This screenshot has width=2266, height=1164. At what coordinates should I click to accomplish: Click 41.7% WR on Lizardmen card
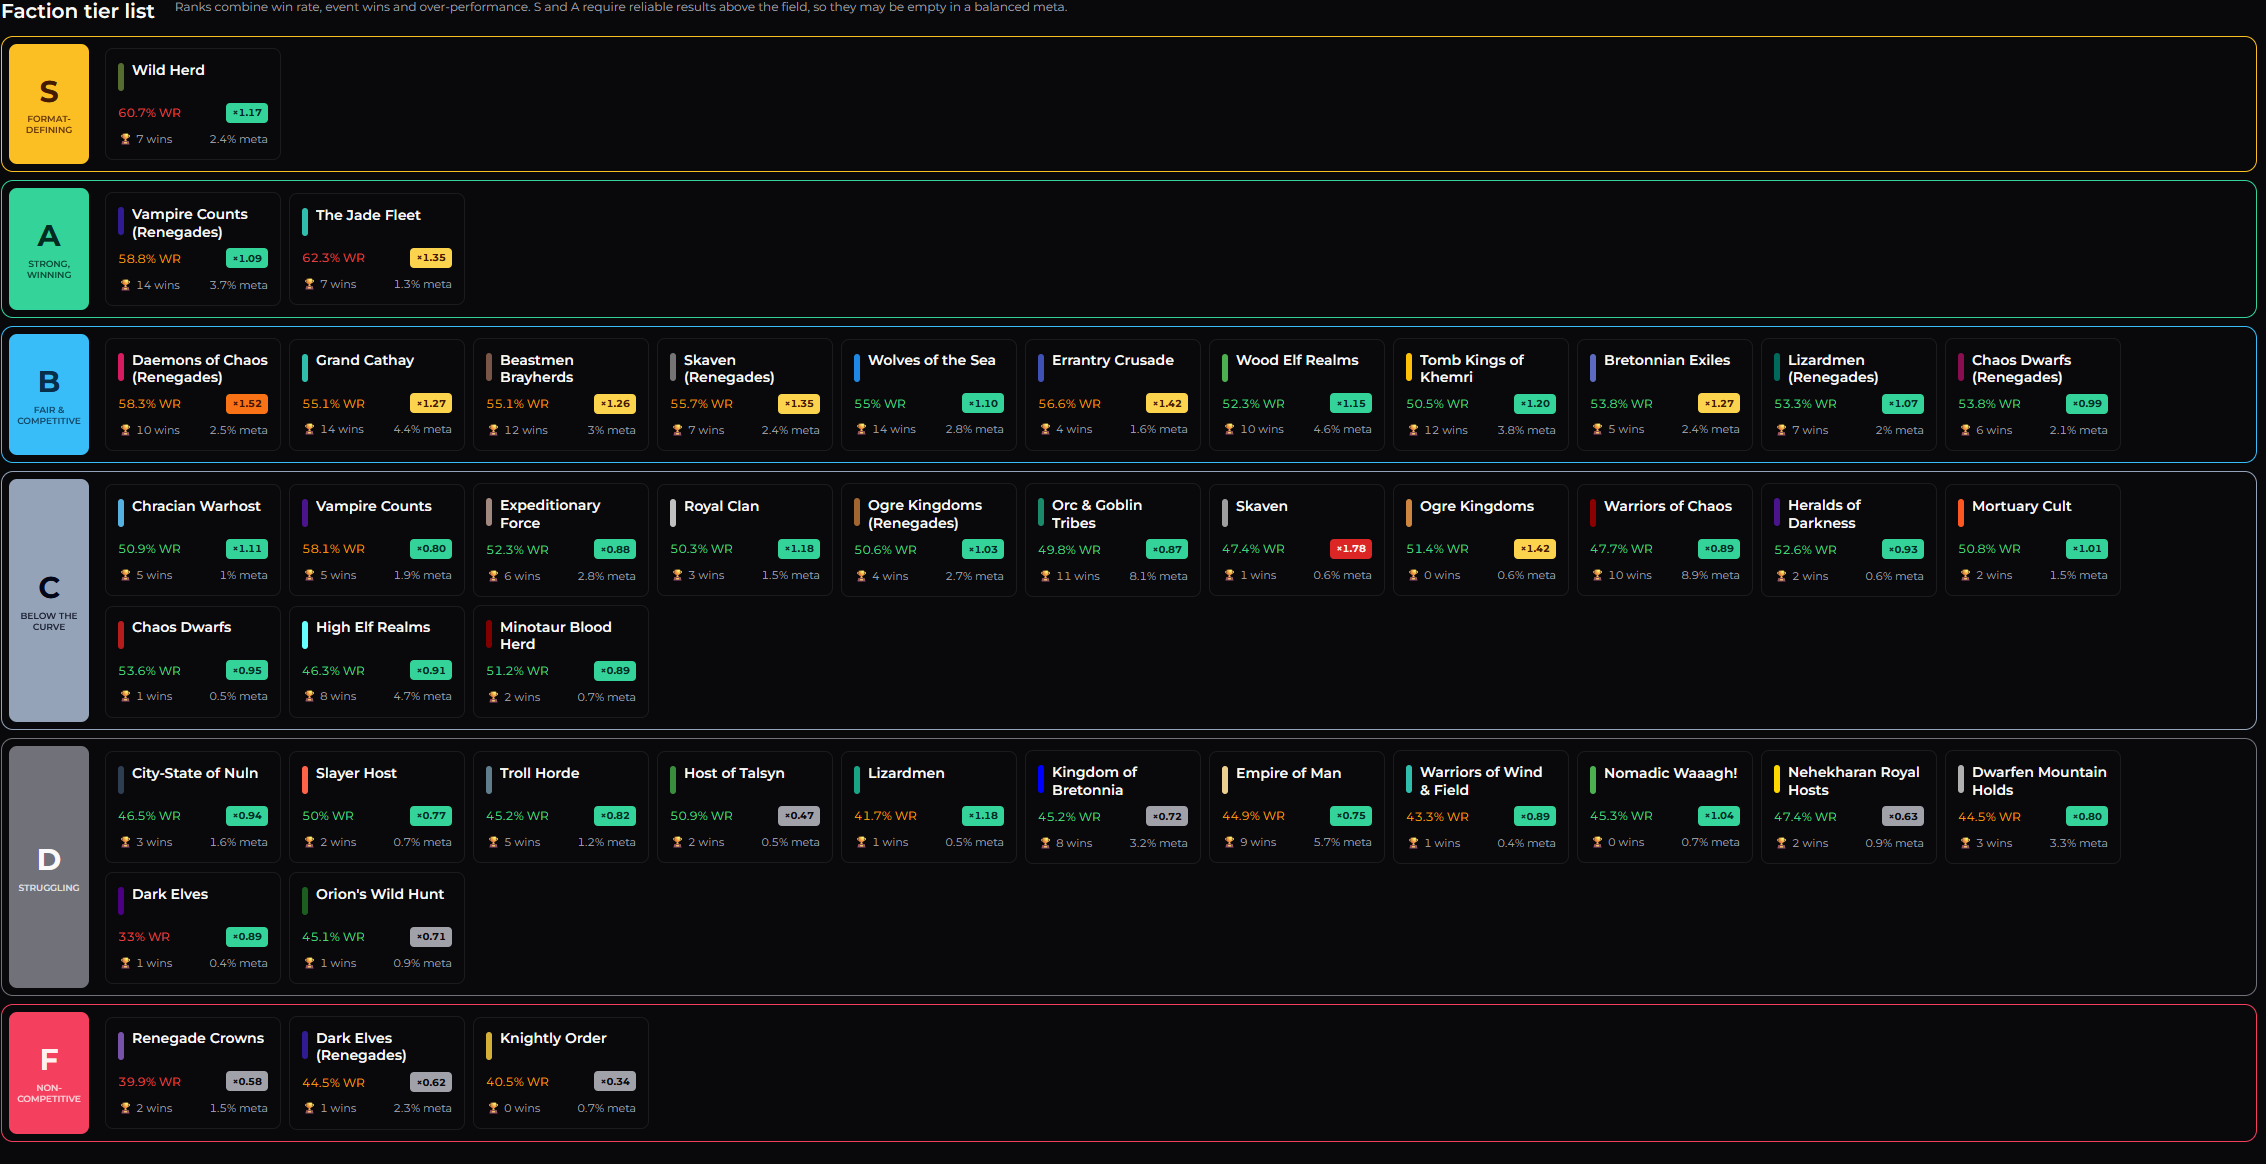click(x=885, y=816)
